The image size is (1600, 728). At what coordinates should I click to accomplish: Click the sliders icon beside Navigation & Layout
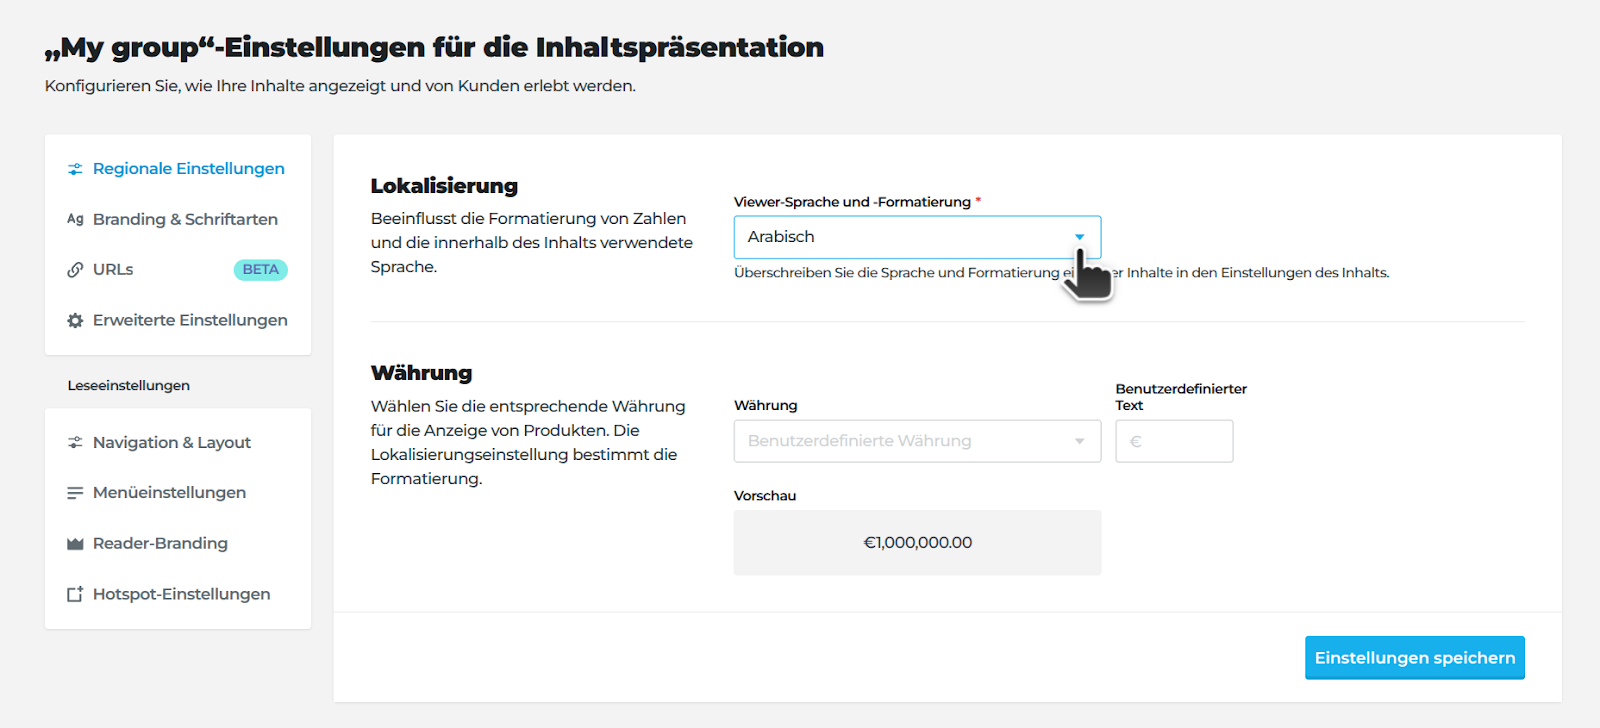pyautogui.click(x=75, y=442)
